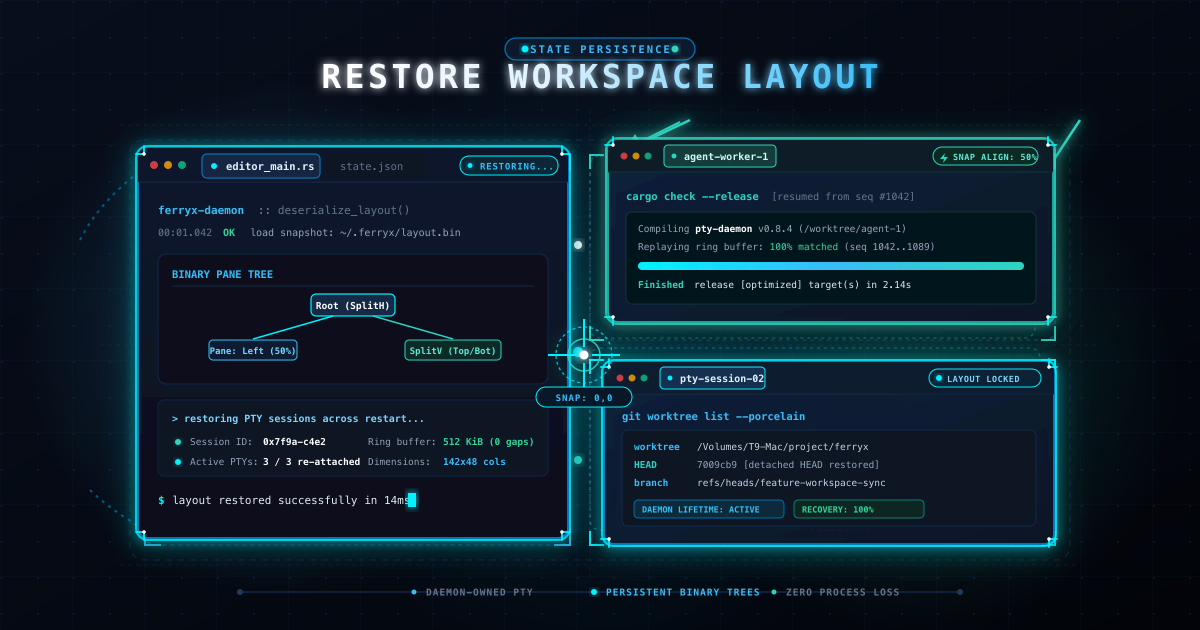This screenshot has height=630, width=1200.
Task: Click the Compiling pty-daemon v0.8.4 line
Action: click(770, 228)
